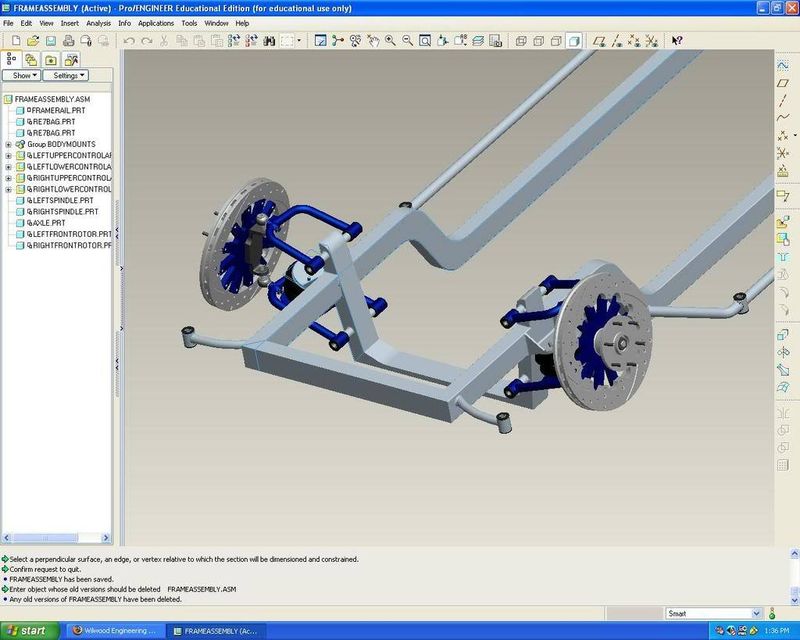Open the Settings dropdown in model tree
Image resolution: width=800 pixels, height=640 pixels.
click(x=66, y=75)
